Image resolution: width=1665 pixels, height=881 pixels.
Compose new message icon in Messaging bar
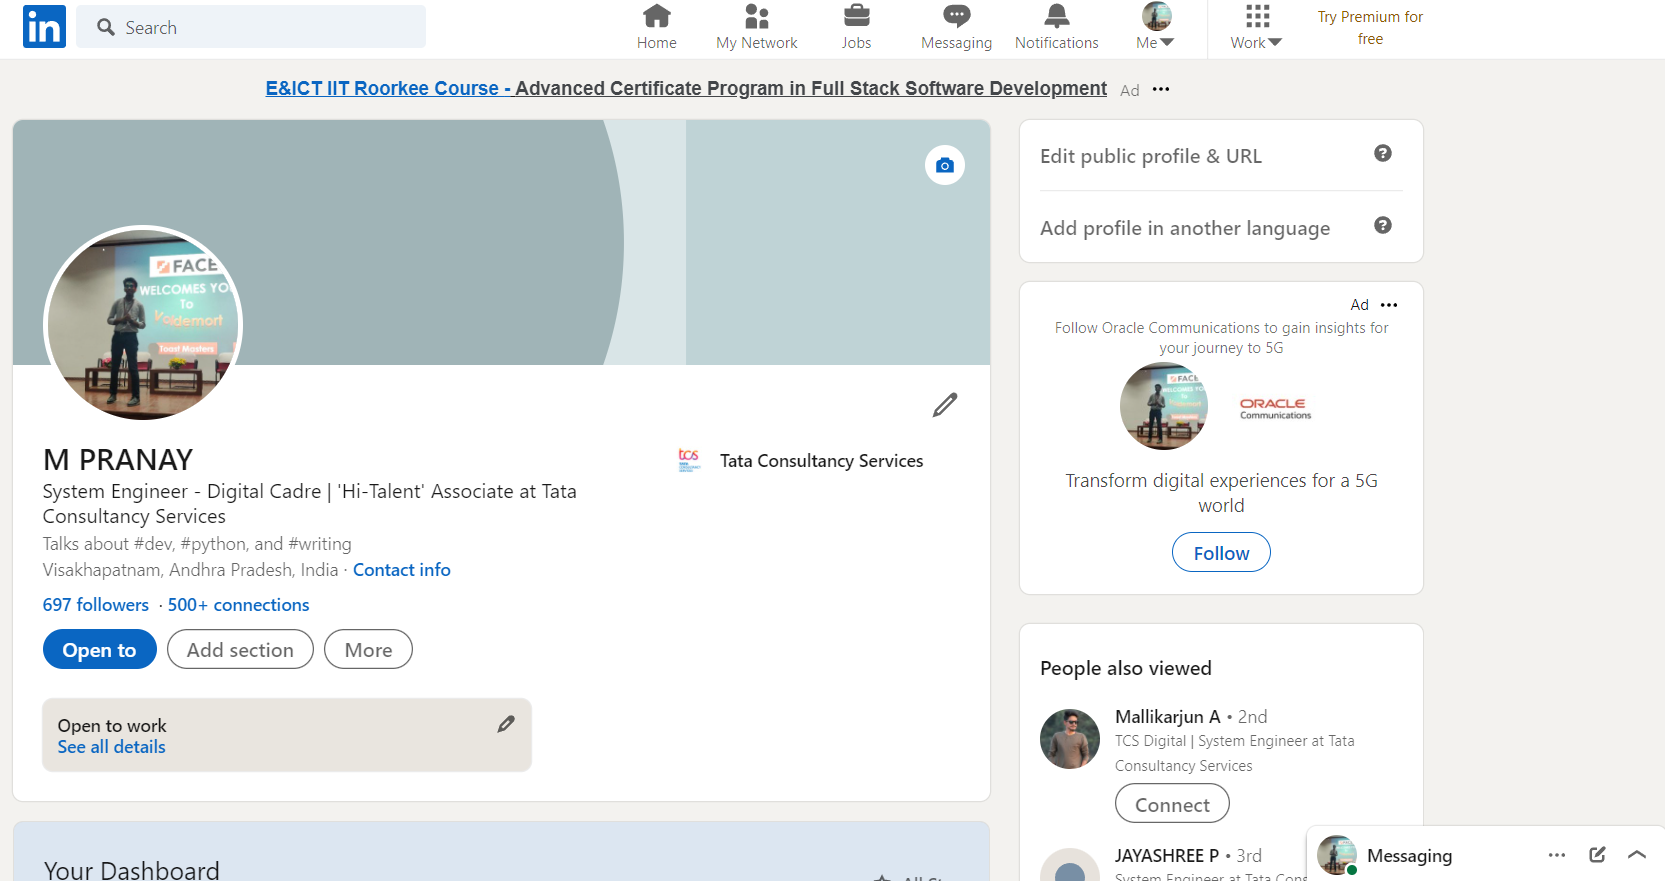pyautogui.click(x=1597, y=855)
